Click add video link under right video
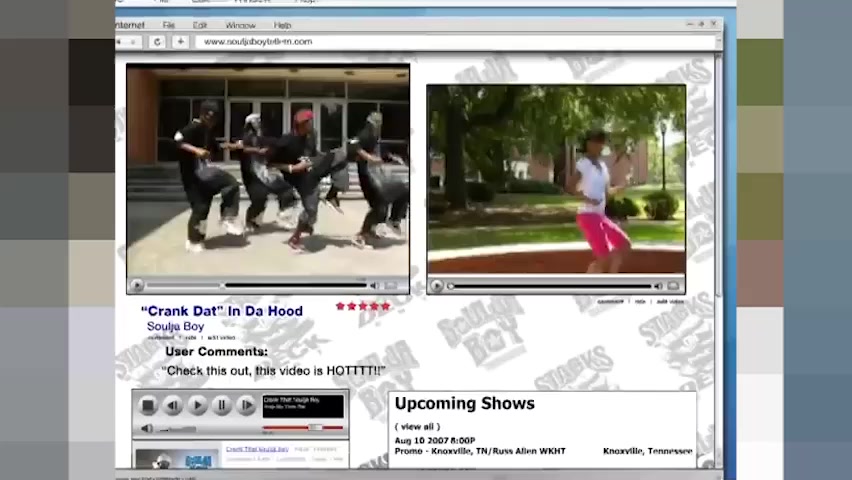The image size is (852, 480). coord(670,302)
